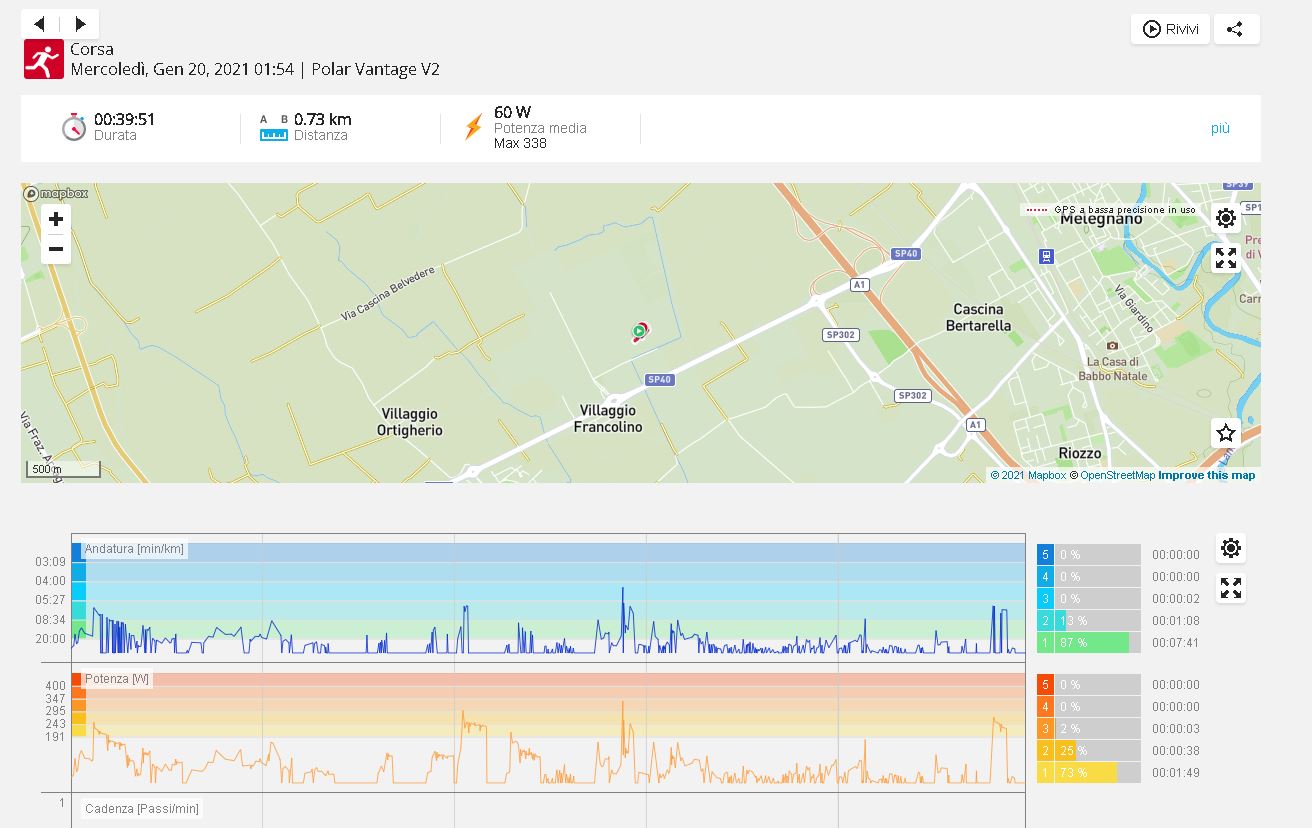This screenshot has width=1312, height=828.
Task: Click the red running sport icon
Action: 43,60
